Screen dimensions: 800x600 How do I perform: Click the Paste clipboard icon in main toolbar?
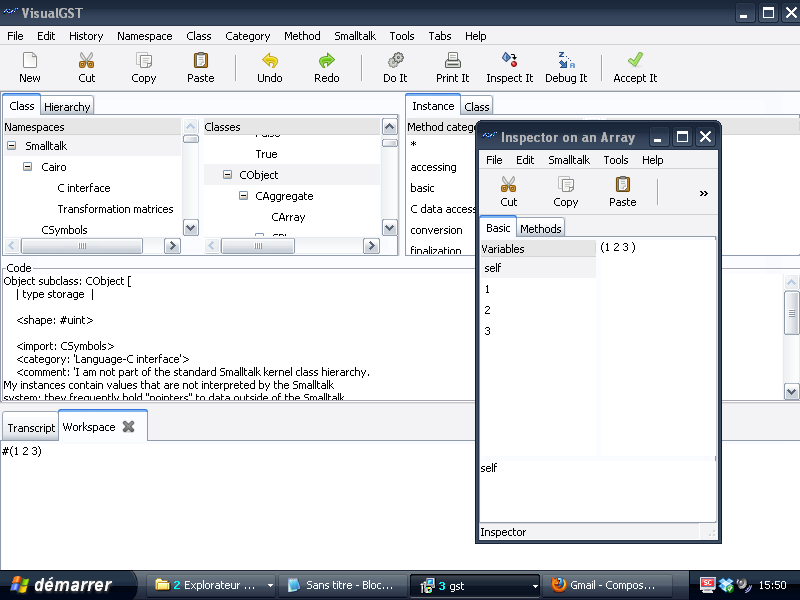coord(201,61)
